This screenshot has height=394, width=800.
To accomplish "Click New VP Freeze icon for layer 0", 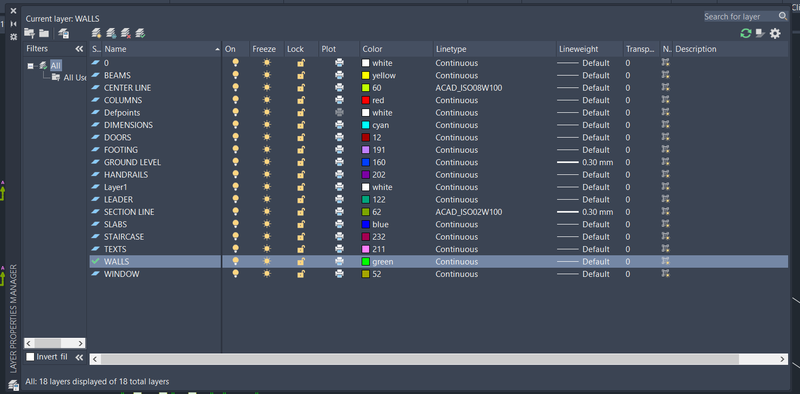I will 665,62.
